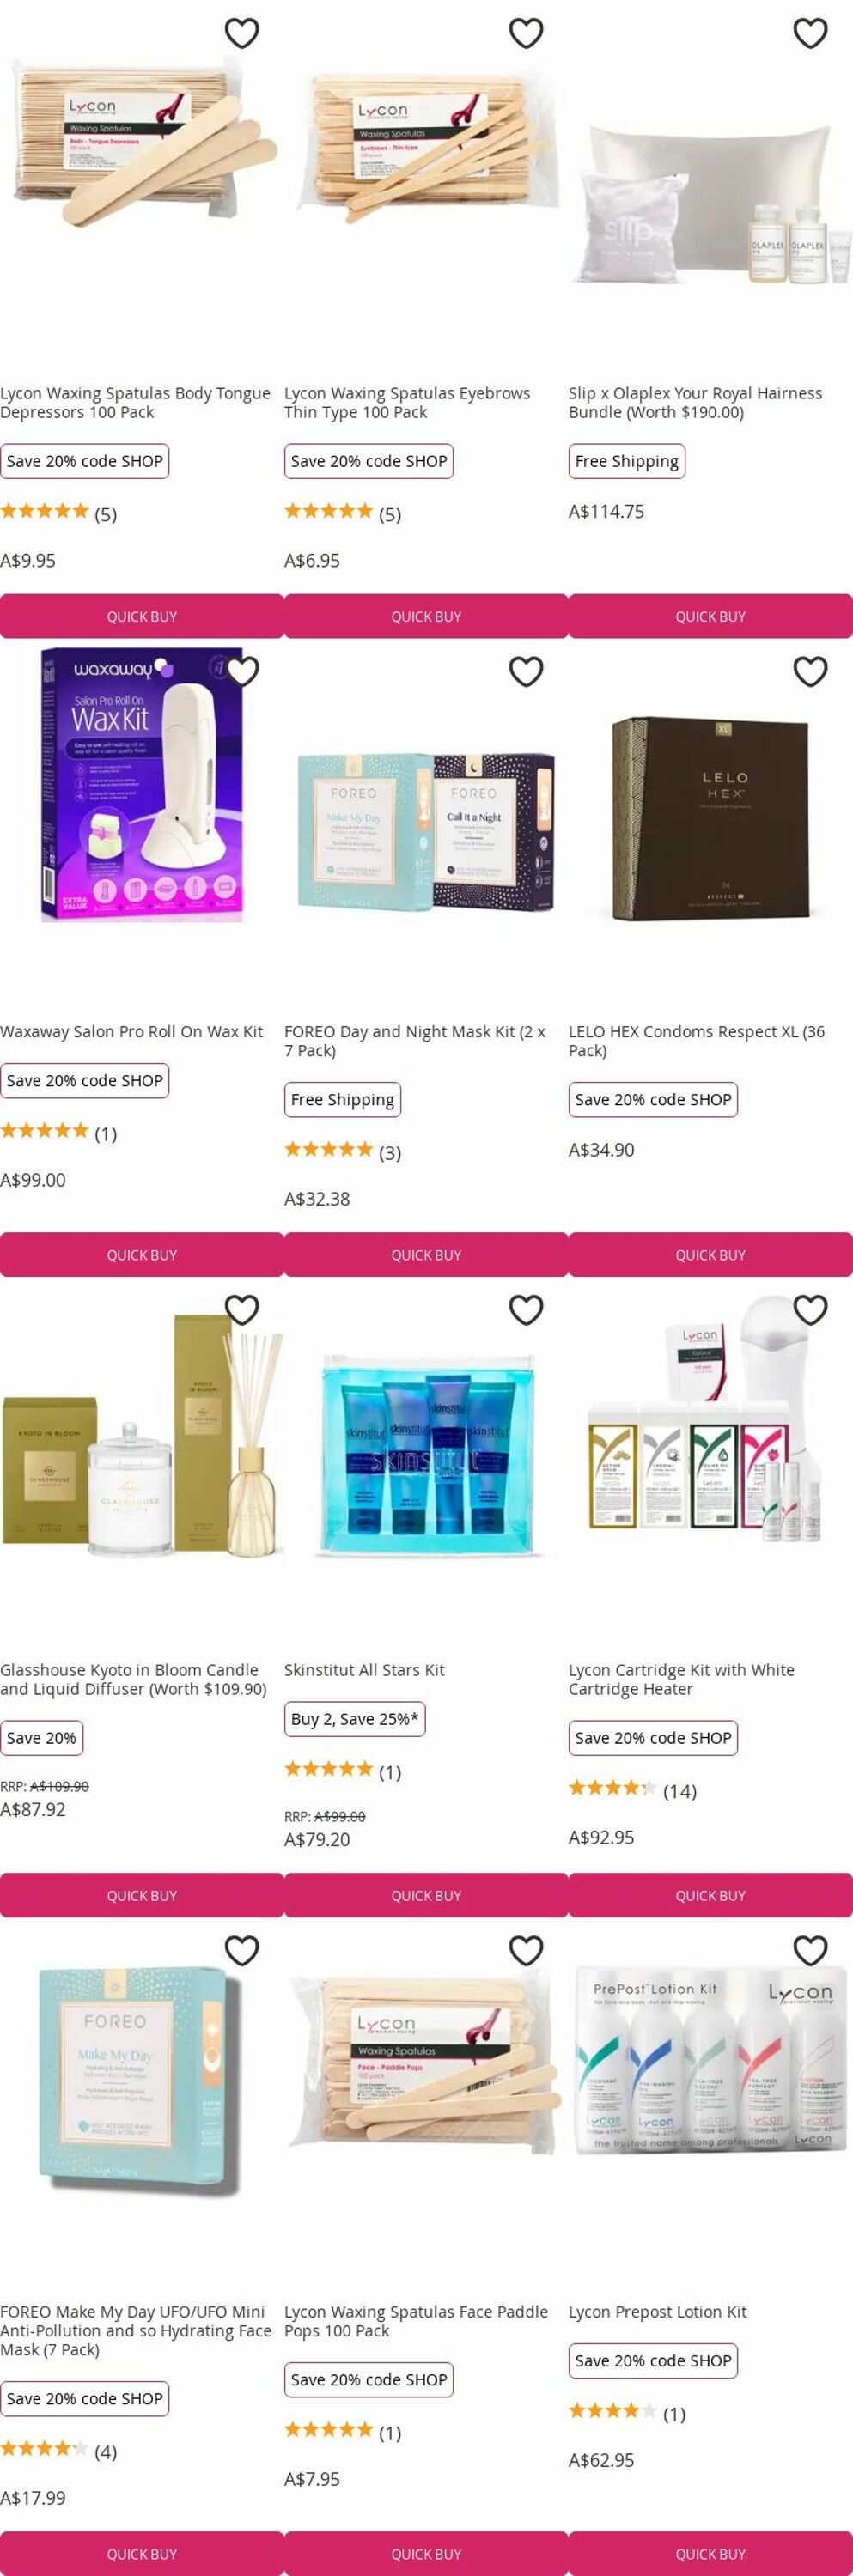The image size is (853, 2576).
Task: Select Free Shipping badge on FOREO mask kit
Action: click(342, 1099)
